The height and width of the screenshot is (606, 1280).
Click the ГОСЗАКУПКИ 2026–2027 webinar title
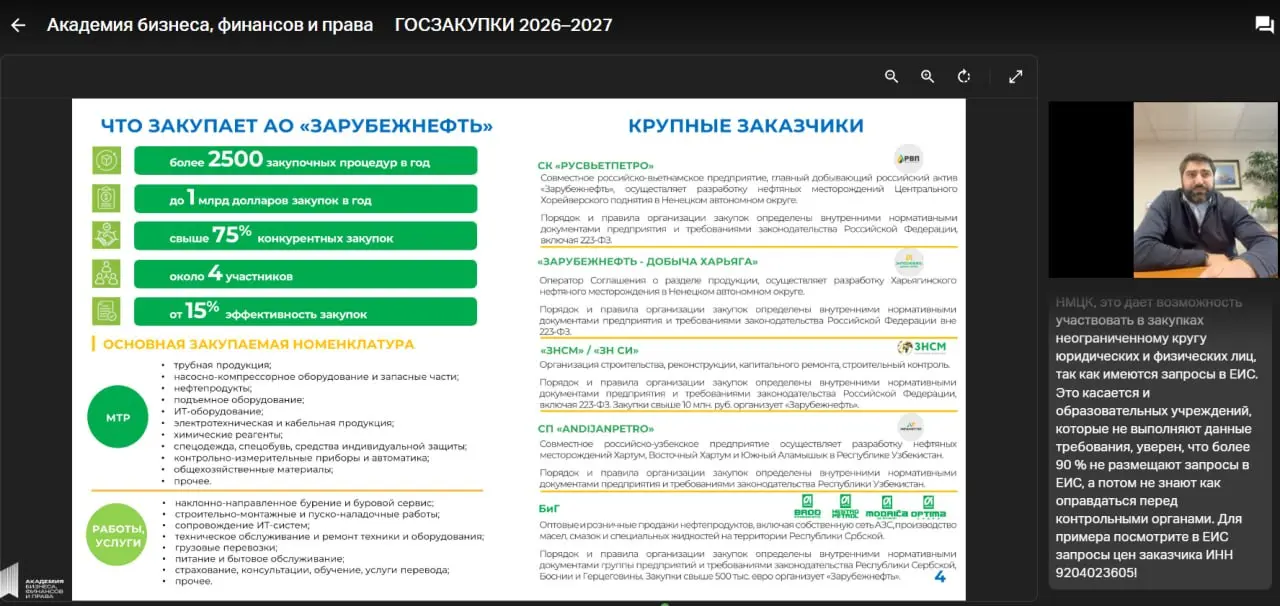(504, 25)
